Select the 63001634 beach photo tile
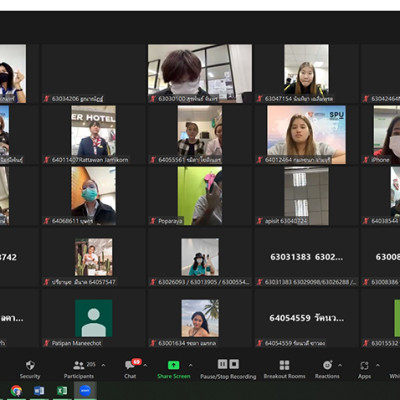The image size is (400, 400). point(200,318)
